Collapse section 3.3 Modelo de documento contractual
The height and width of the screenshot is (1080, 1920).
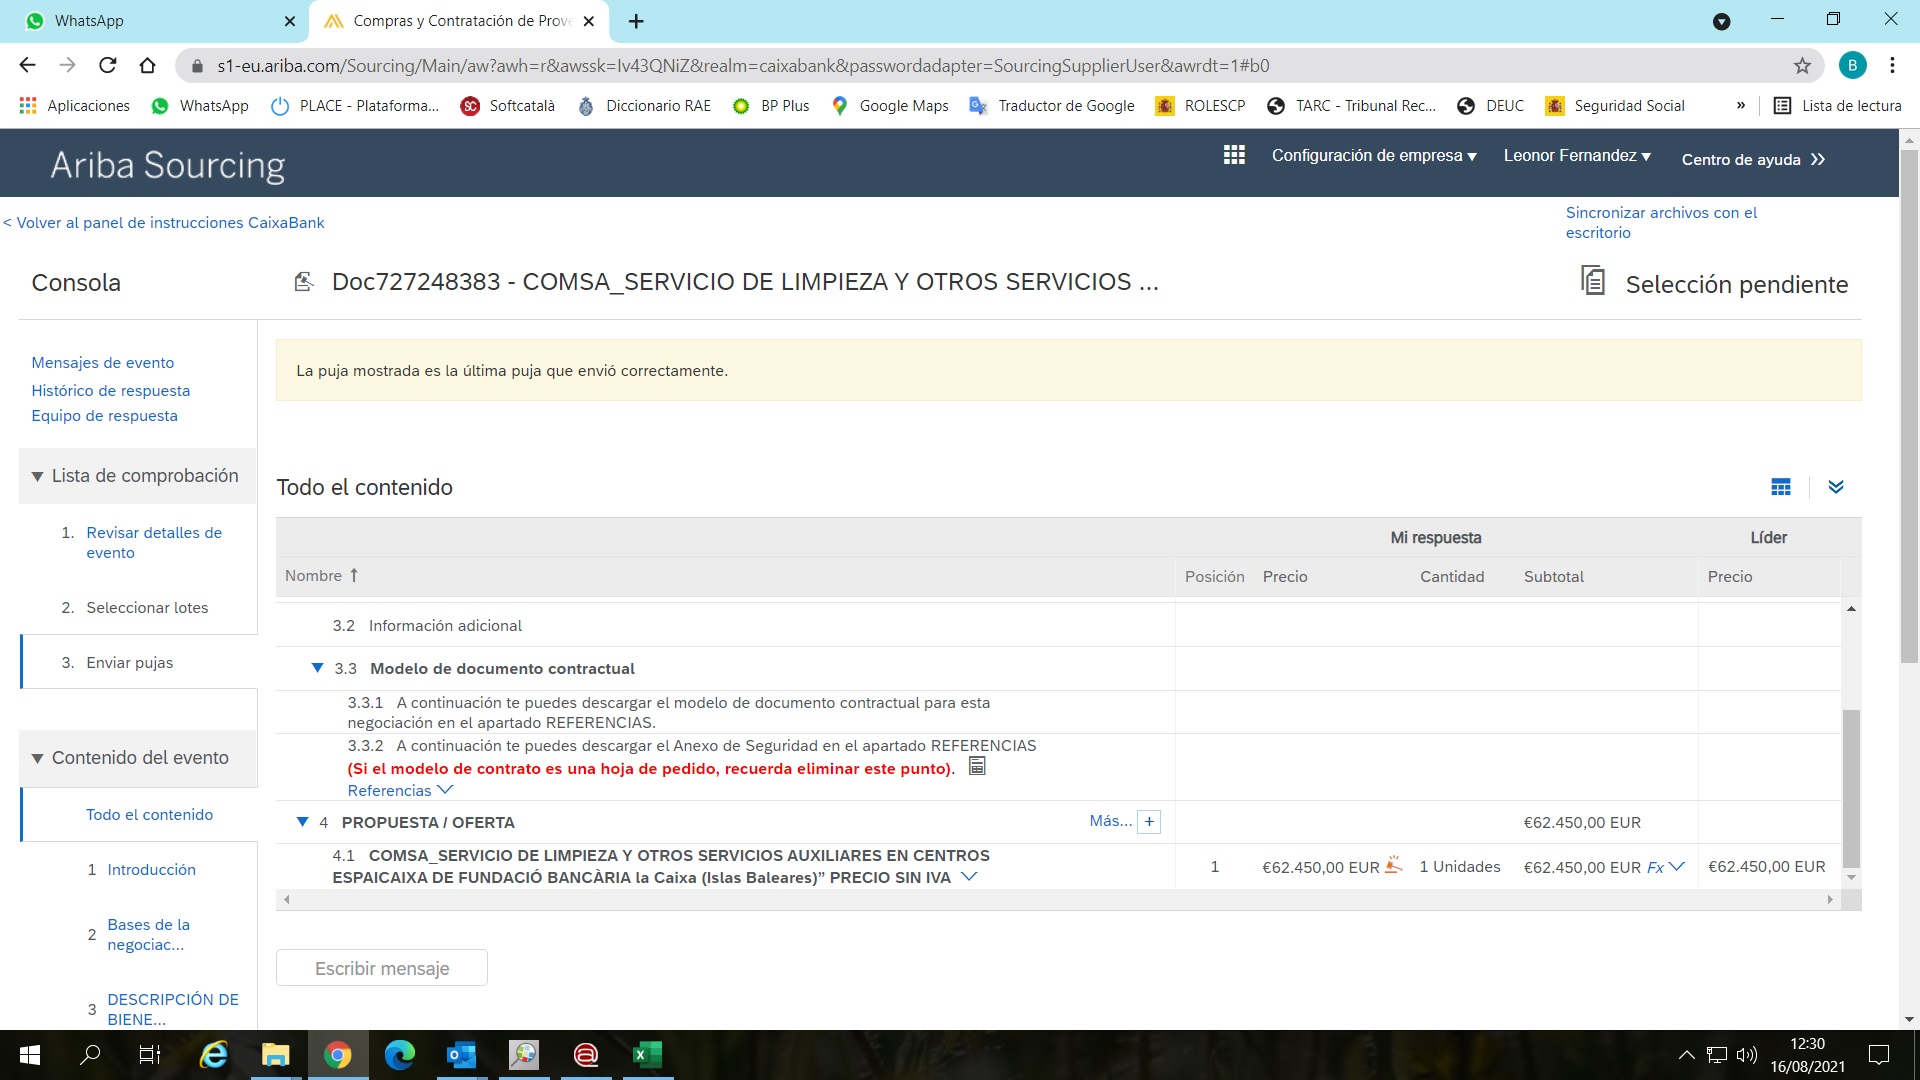[317, 668]
